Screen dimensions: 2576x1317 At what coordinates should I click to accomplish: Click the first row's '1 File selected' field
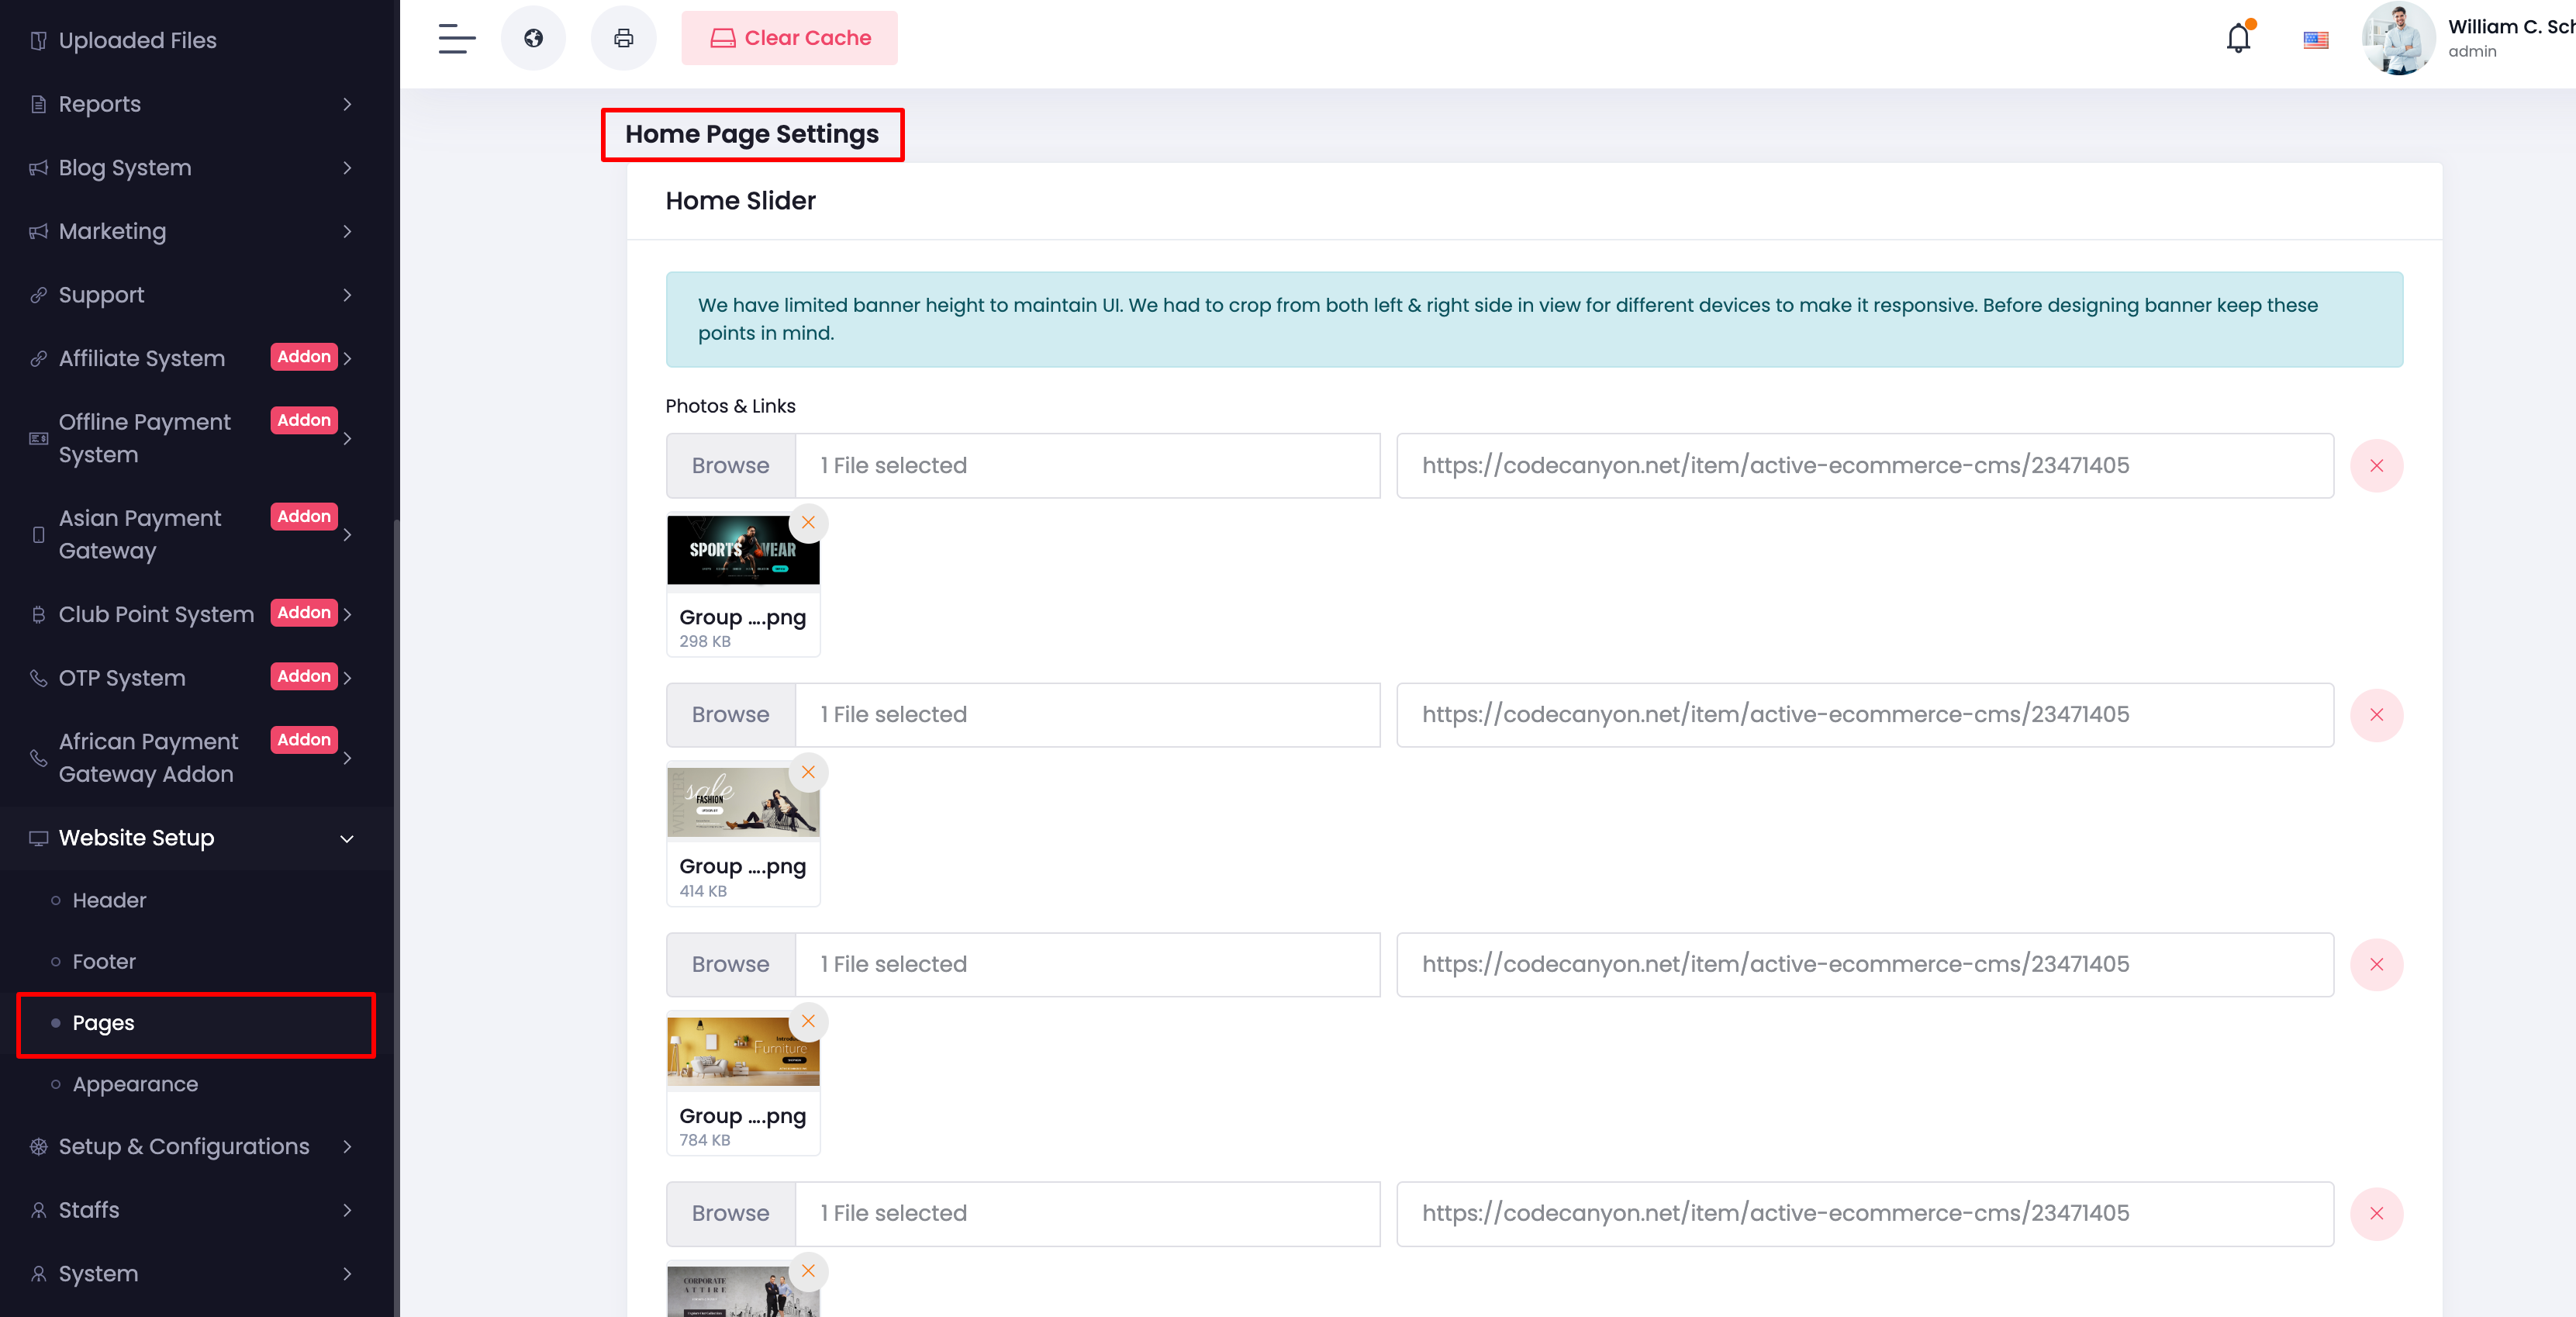click(x=1087, y=465)
